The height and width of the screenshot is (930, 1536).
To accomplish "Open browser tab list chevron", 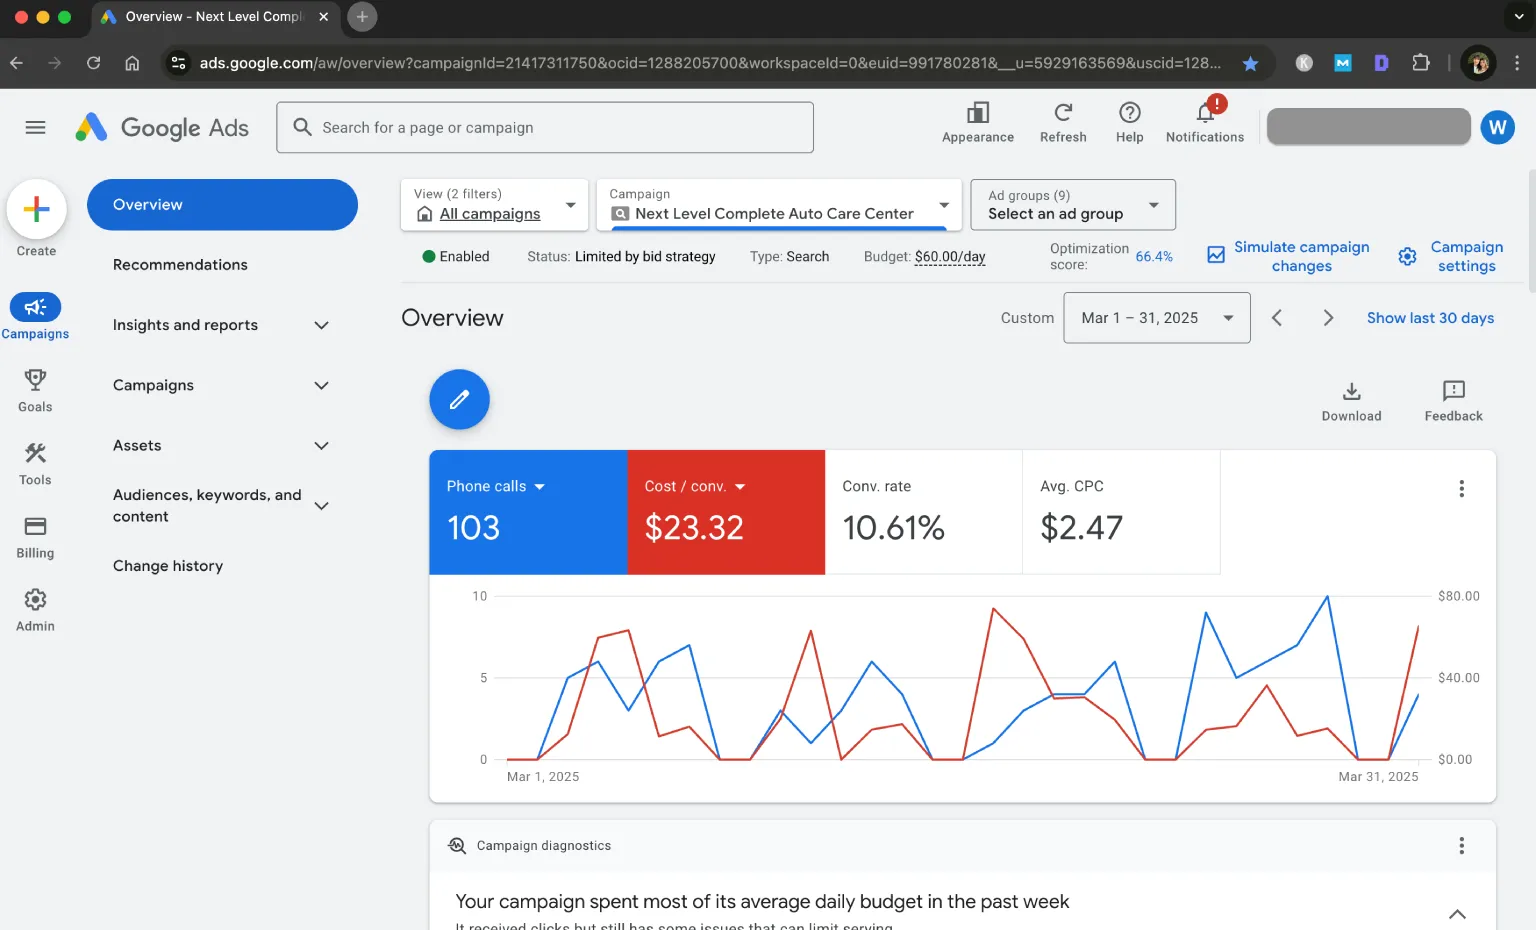I will point(1518,17).
